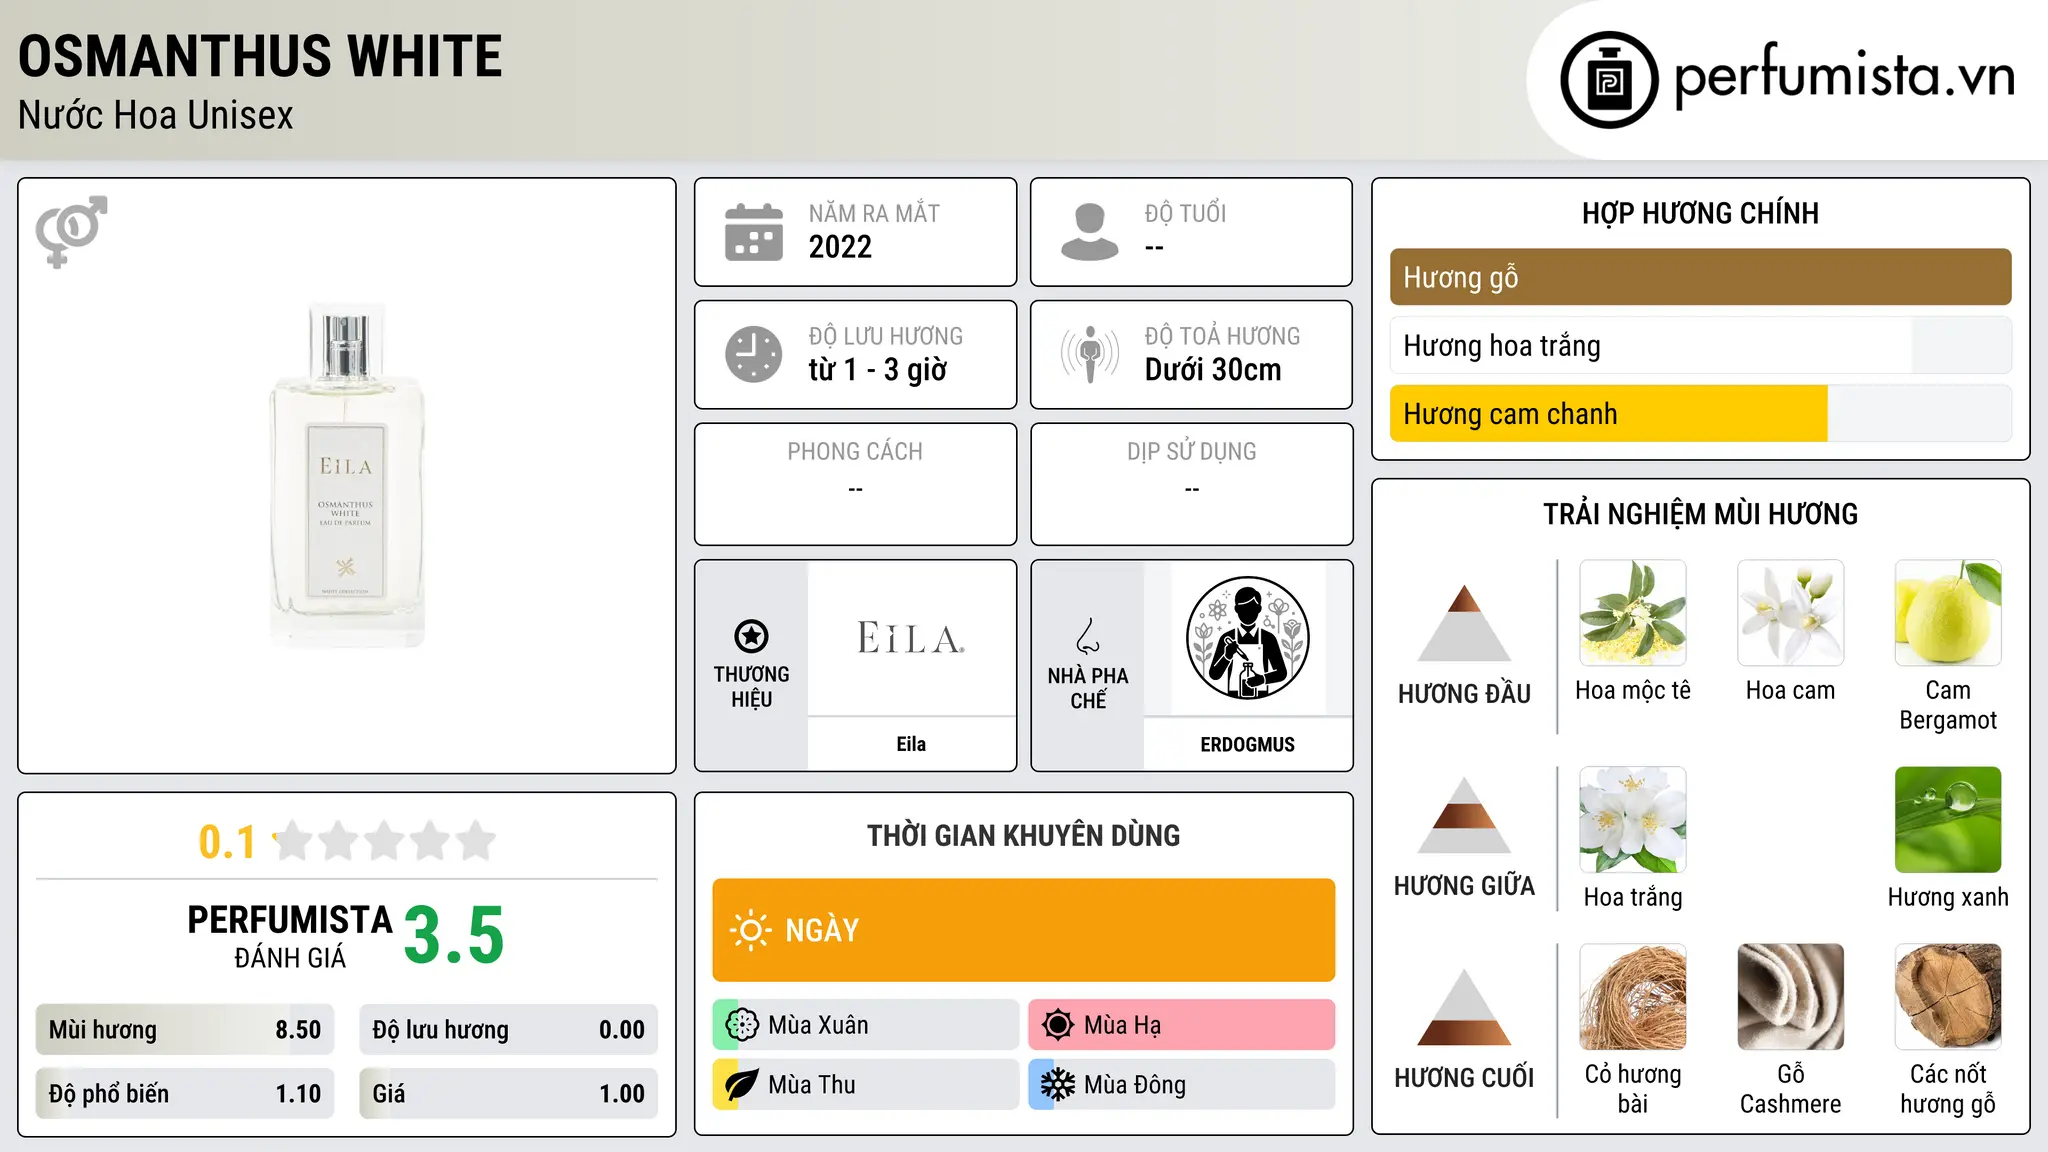Open the Eila brand name link
The width and height of the screenshot is (2048, 1152).
coord(911,744)
